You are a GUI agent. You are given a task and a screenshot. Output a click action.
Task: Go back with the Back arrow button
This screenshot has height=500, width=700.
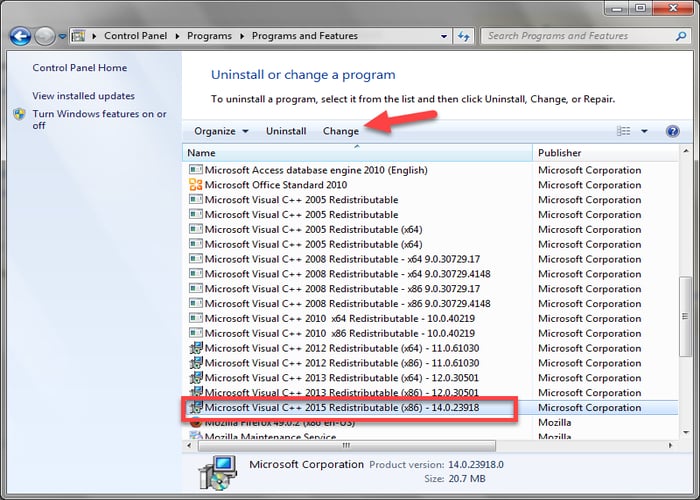20,36
